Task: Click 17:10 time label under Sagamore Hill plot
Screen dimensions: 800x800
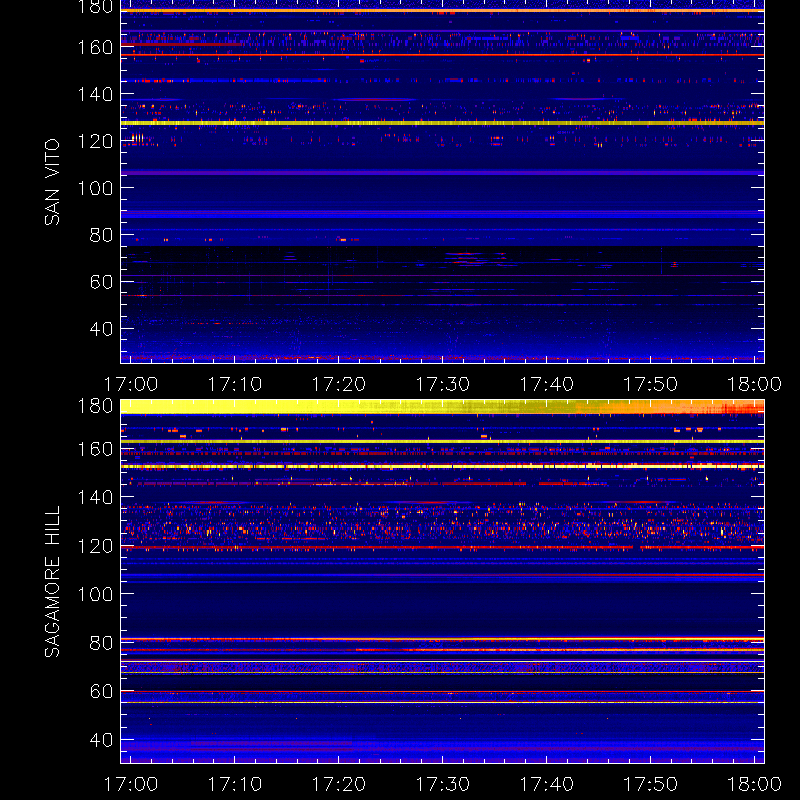Action: (235, 784)
